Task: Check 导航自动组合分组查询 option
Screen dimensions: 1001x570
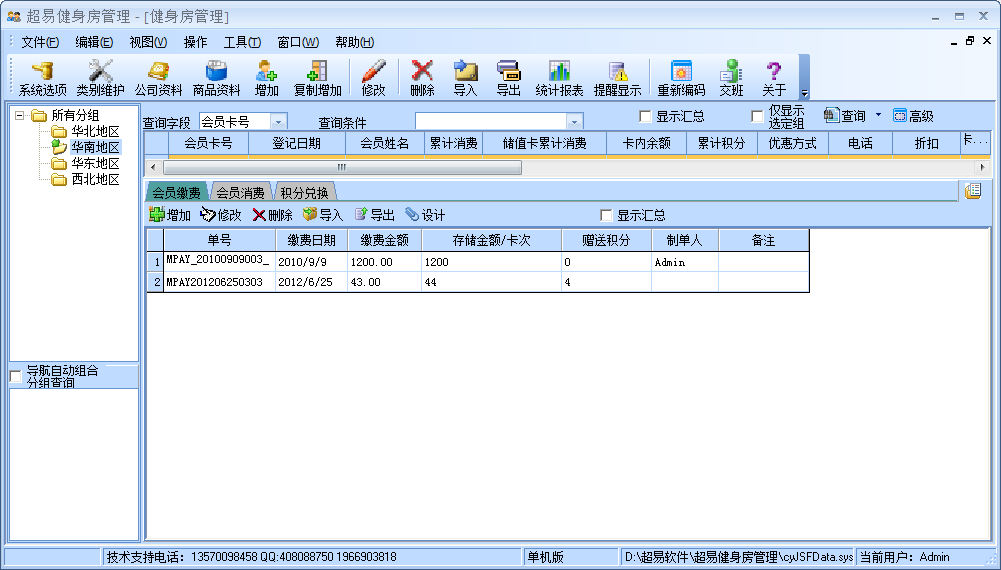Action: click(16, 377)
